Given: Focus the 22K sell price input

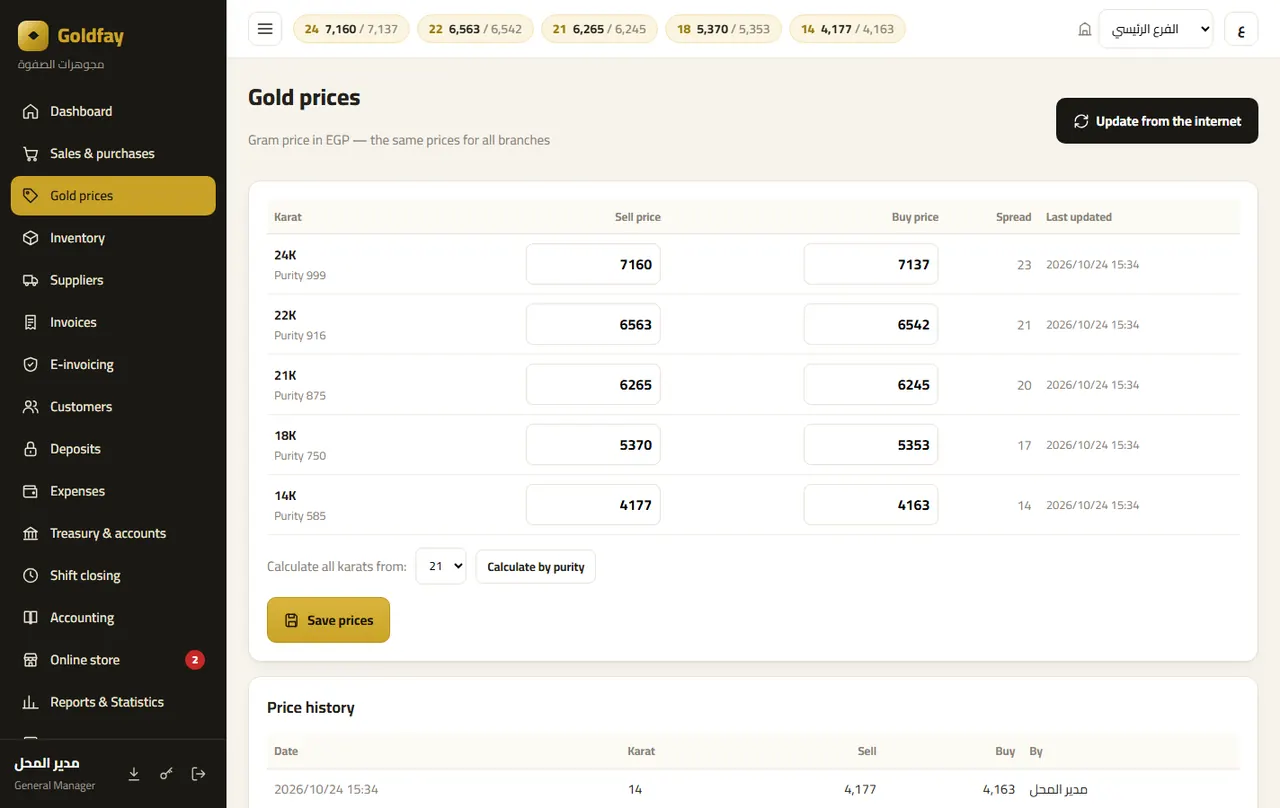Looking at the screenshot, I should tap(593, 324).
